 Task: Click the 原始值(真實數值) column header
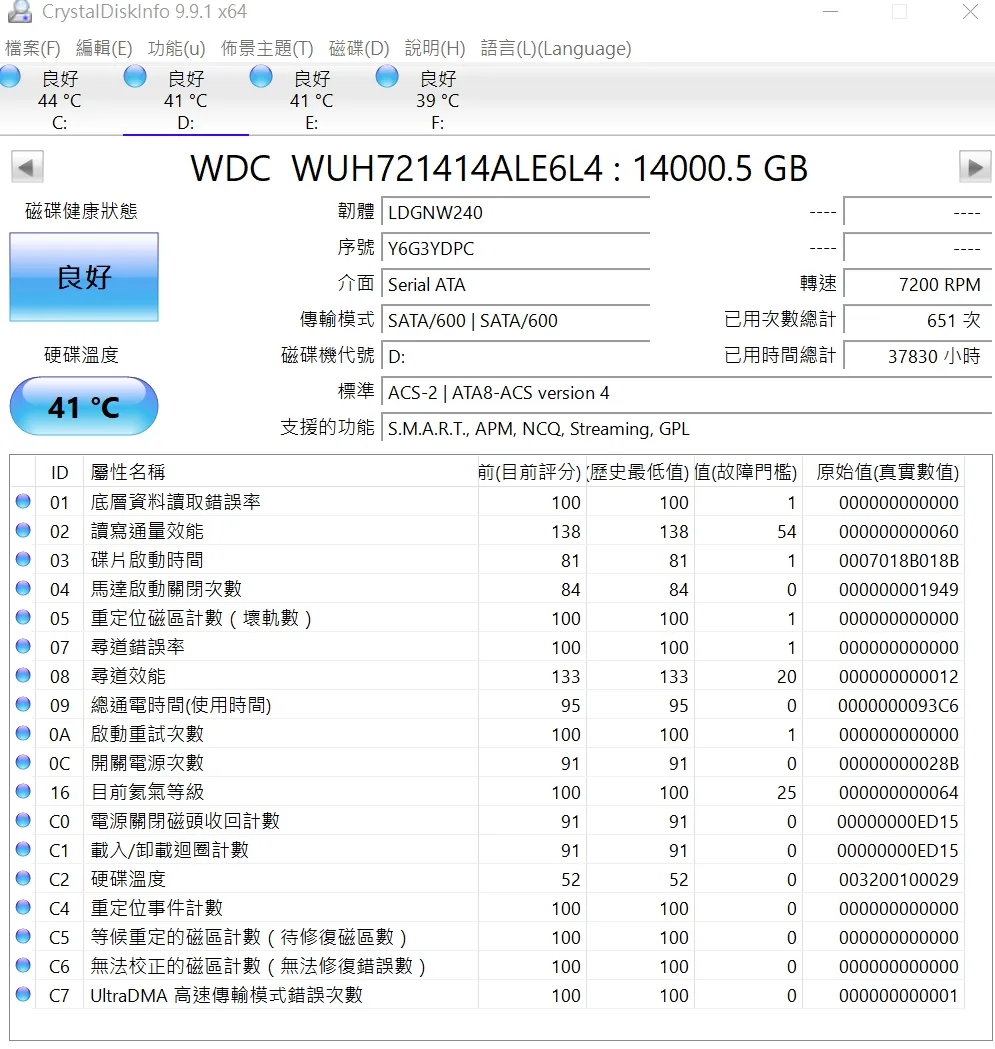[883, 472]
